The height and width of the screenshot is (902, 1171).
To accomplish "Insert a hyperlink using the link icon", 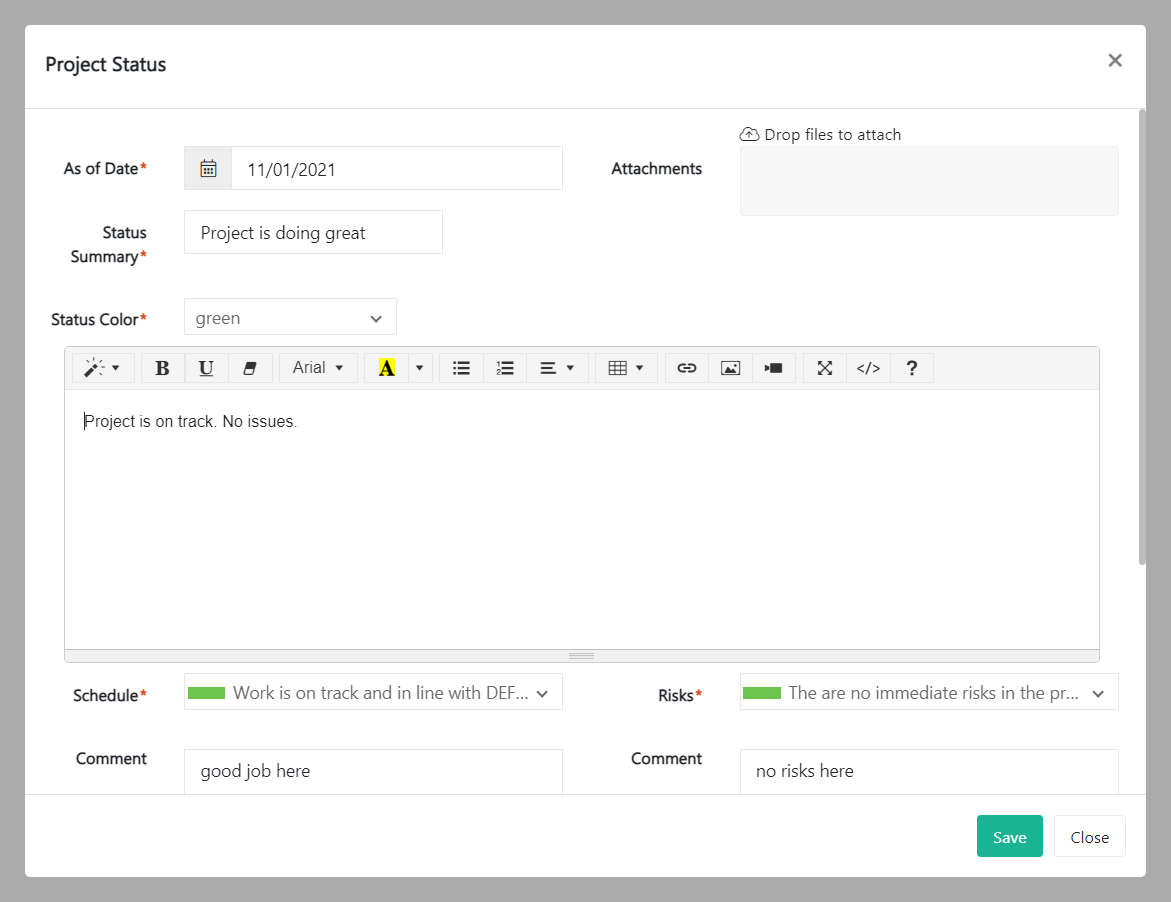I will 686,368.
